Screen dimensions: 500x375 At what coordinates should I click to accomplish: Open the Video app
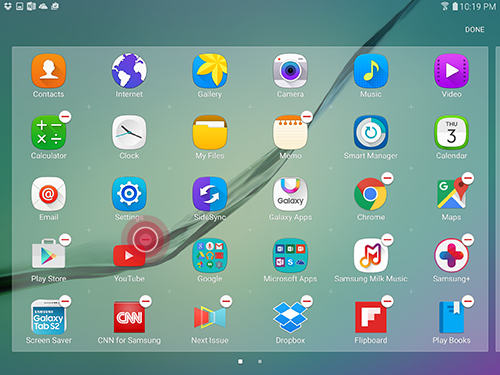(451, 71)
